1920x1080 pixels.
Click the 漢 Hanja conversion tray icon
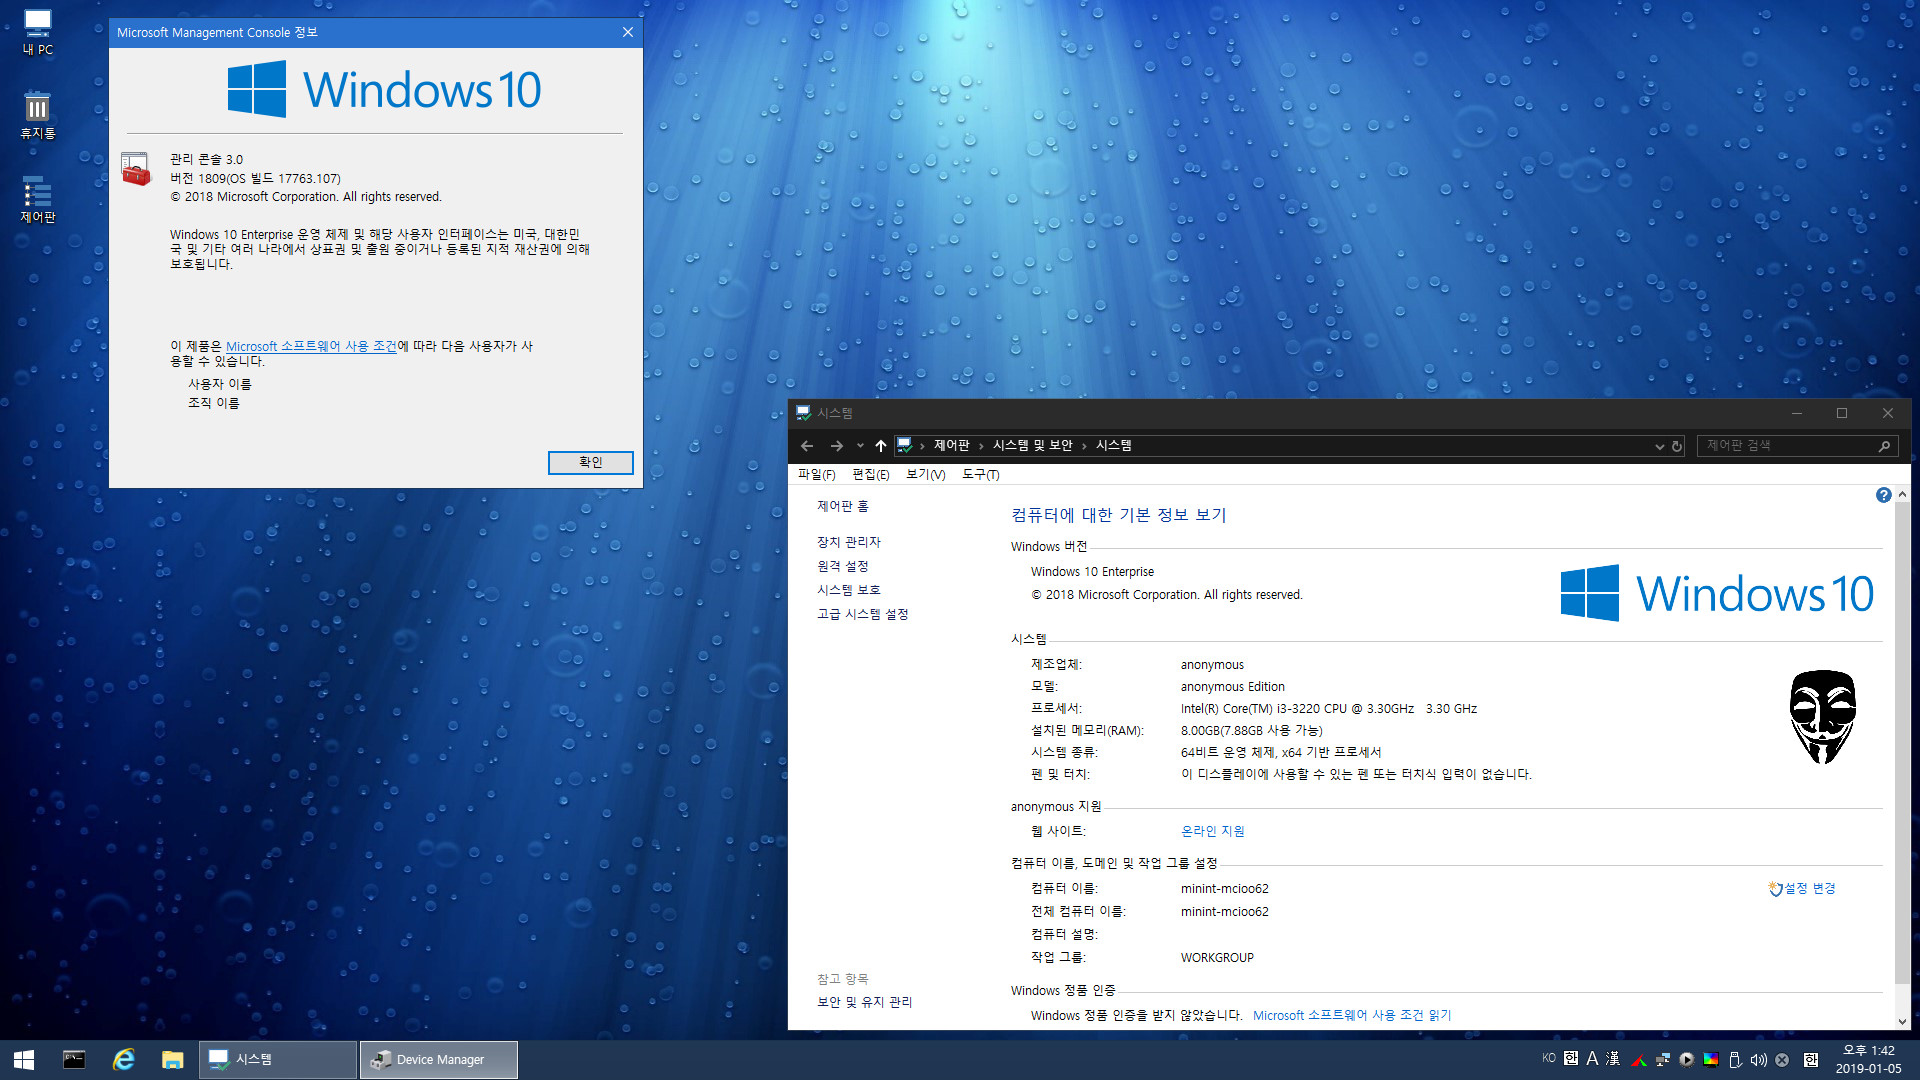pos(1613,1058)
